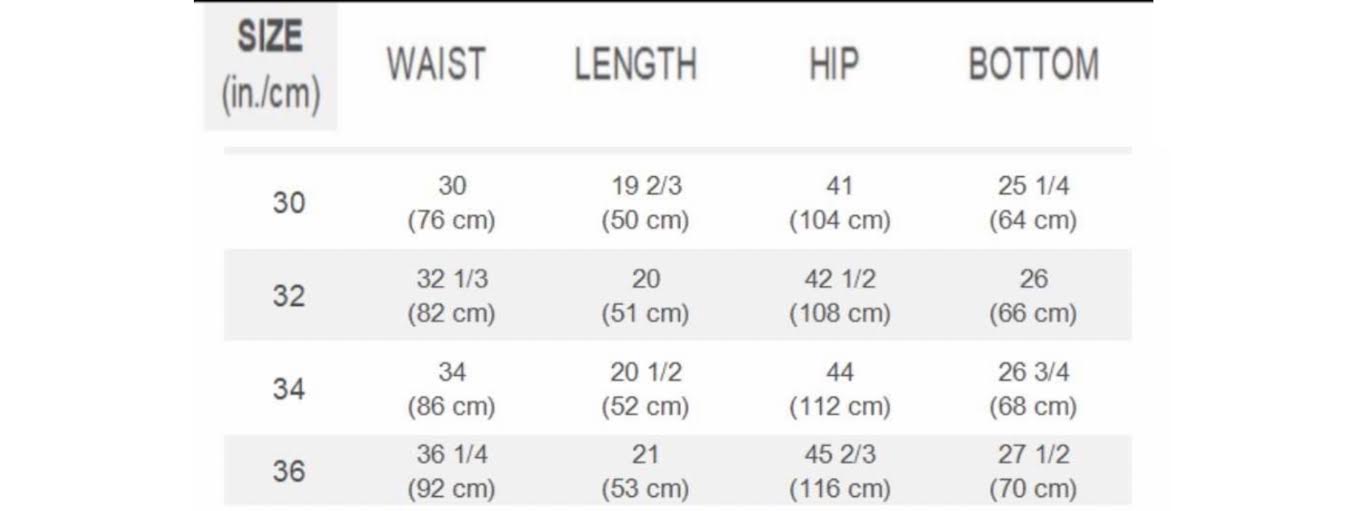This screenshot has width=1366, height=511.
Task: Click the WAIST column header
Action: (436, 65)
